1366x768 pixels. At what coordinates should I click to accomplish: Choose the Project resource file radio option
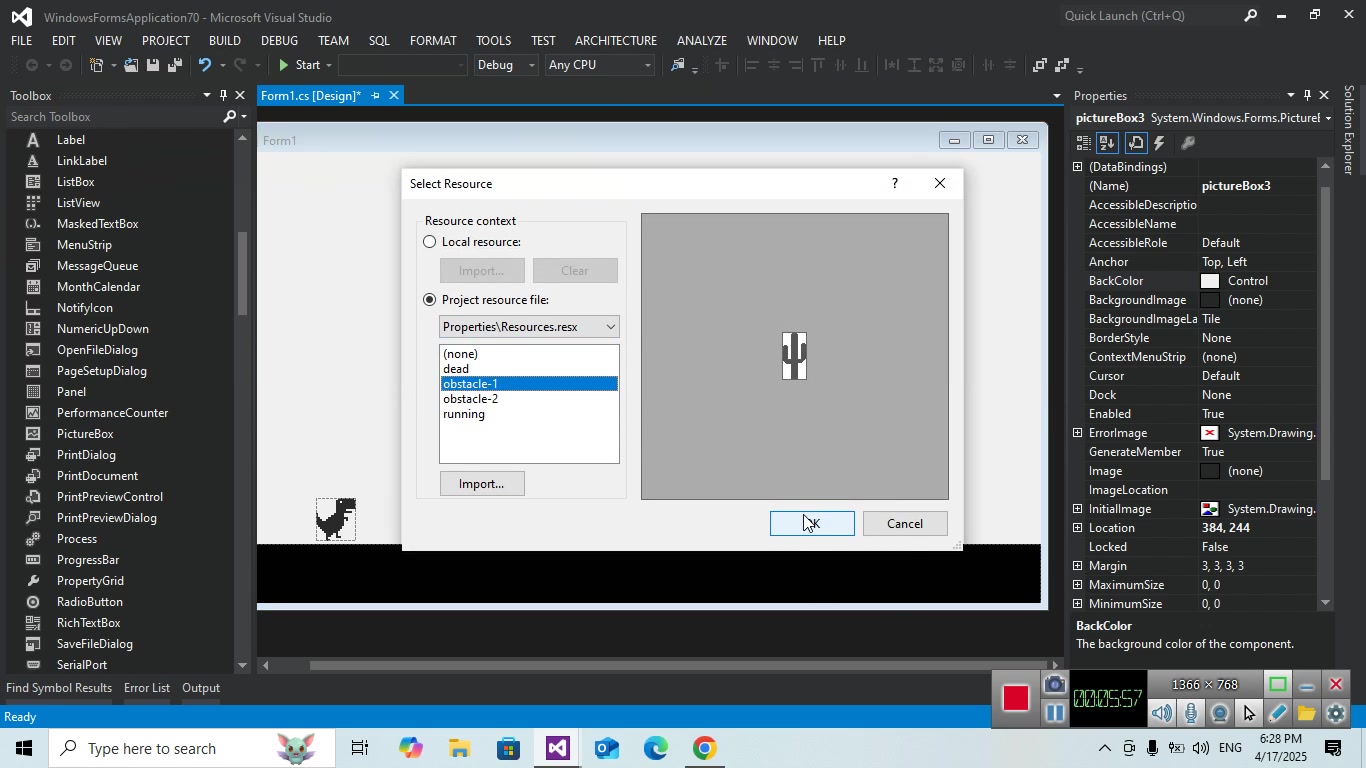(430, 300)
